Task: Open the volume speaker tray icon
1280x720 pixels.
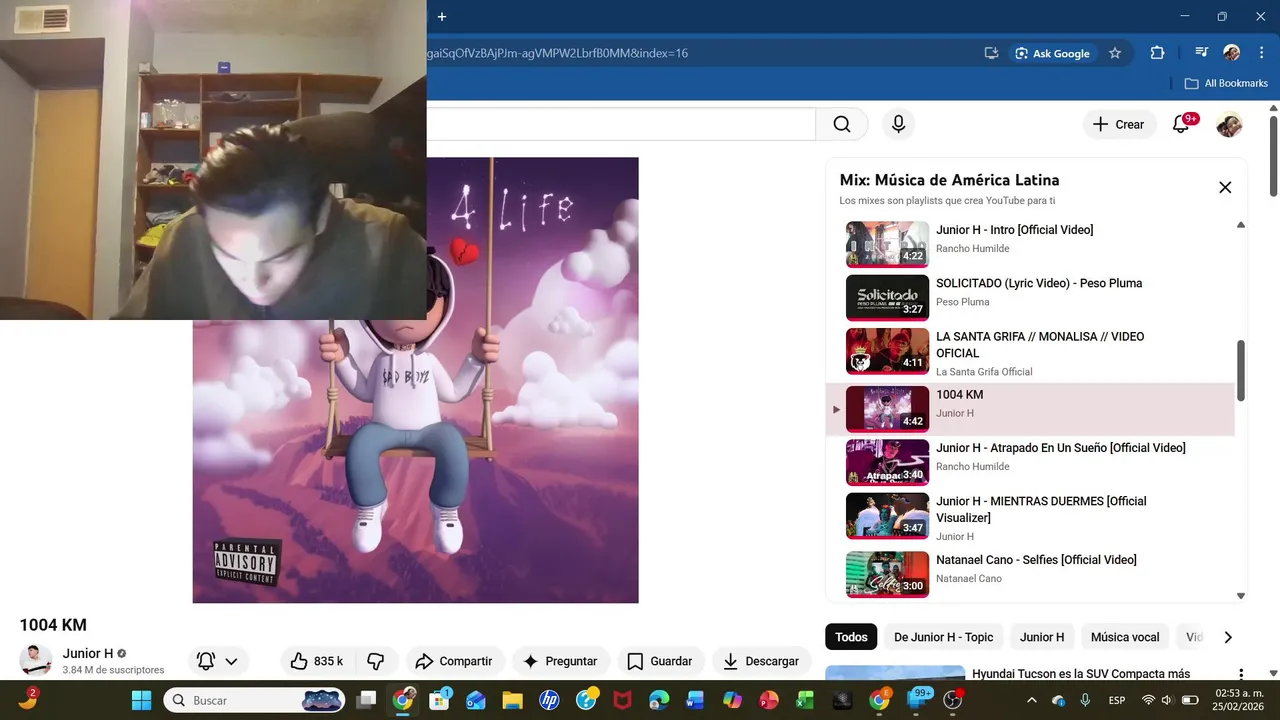Action: point(1167,700)
